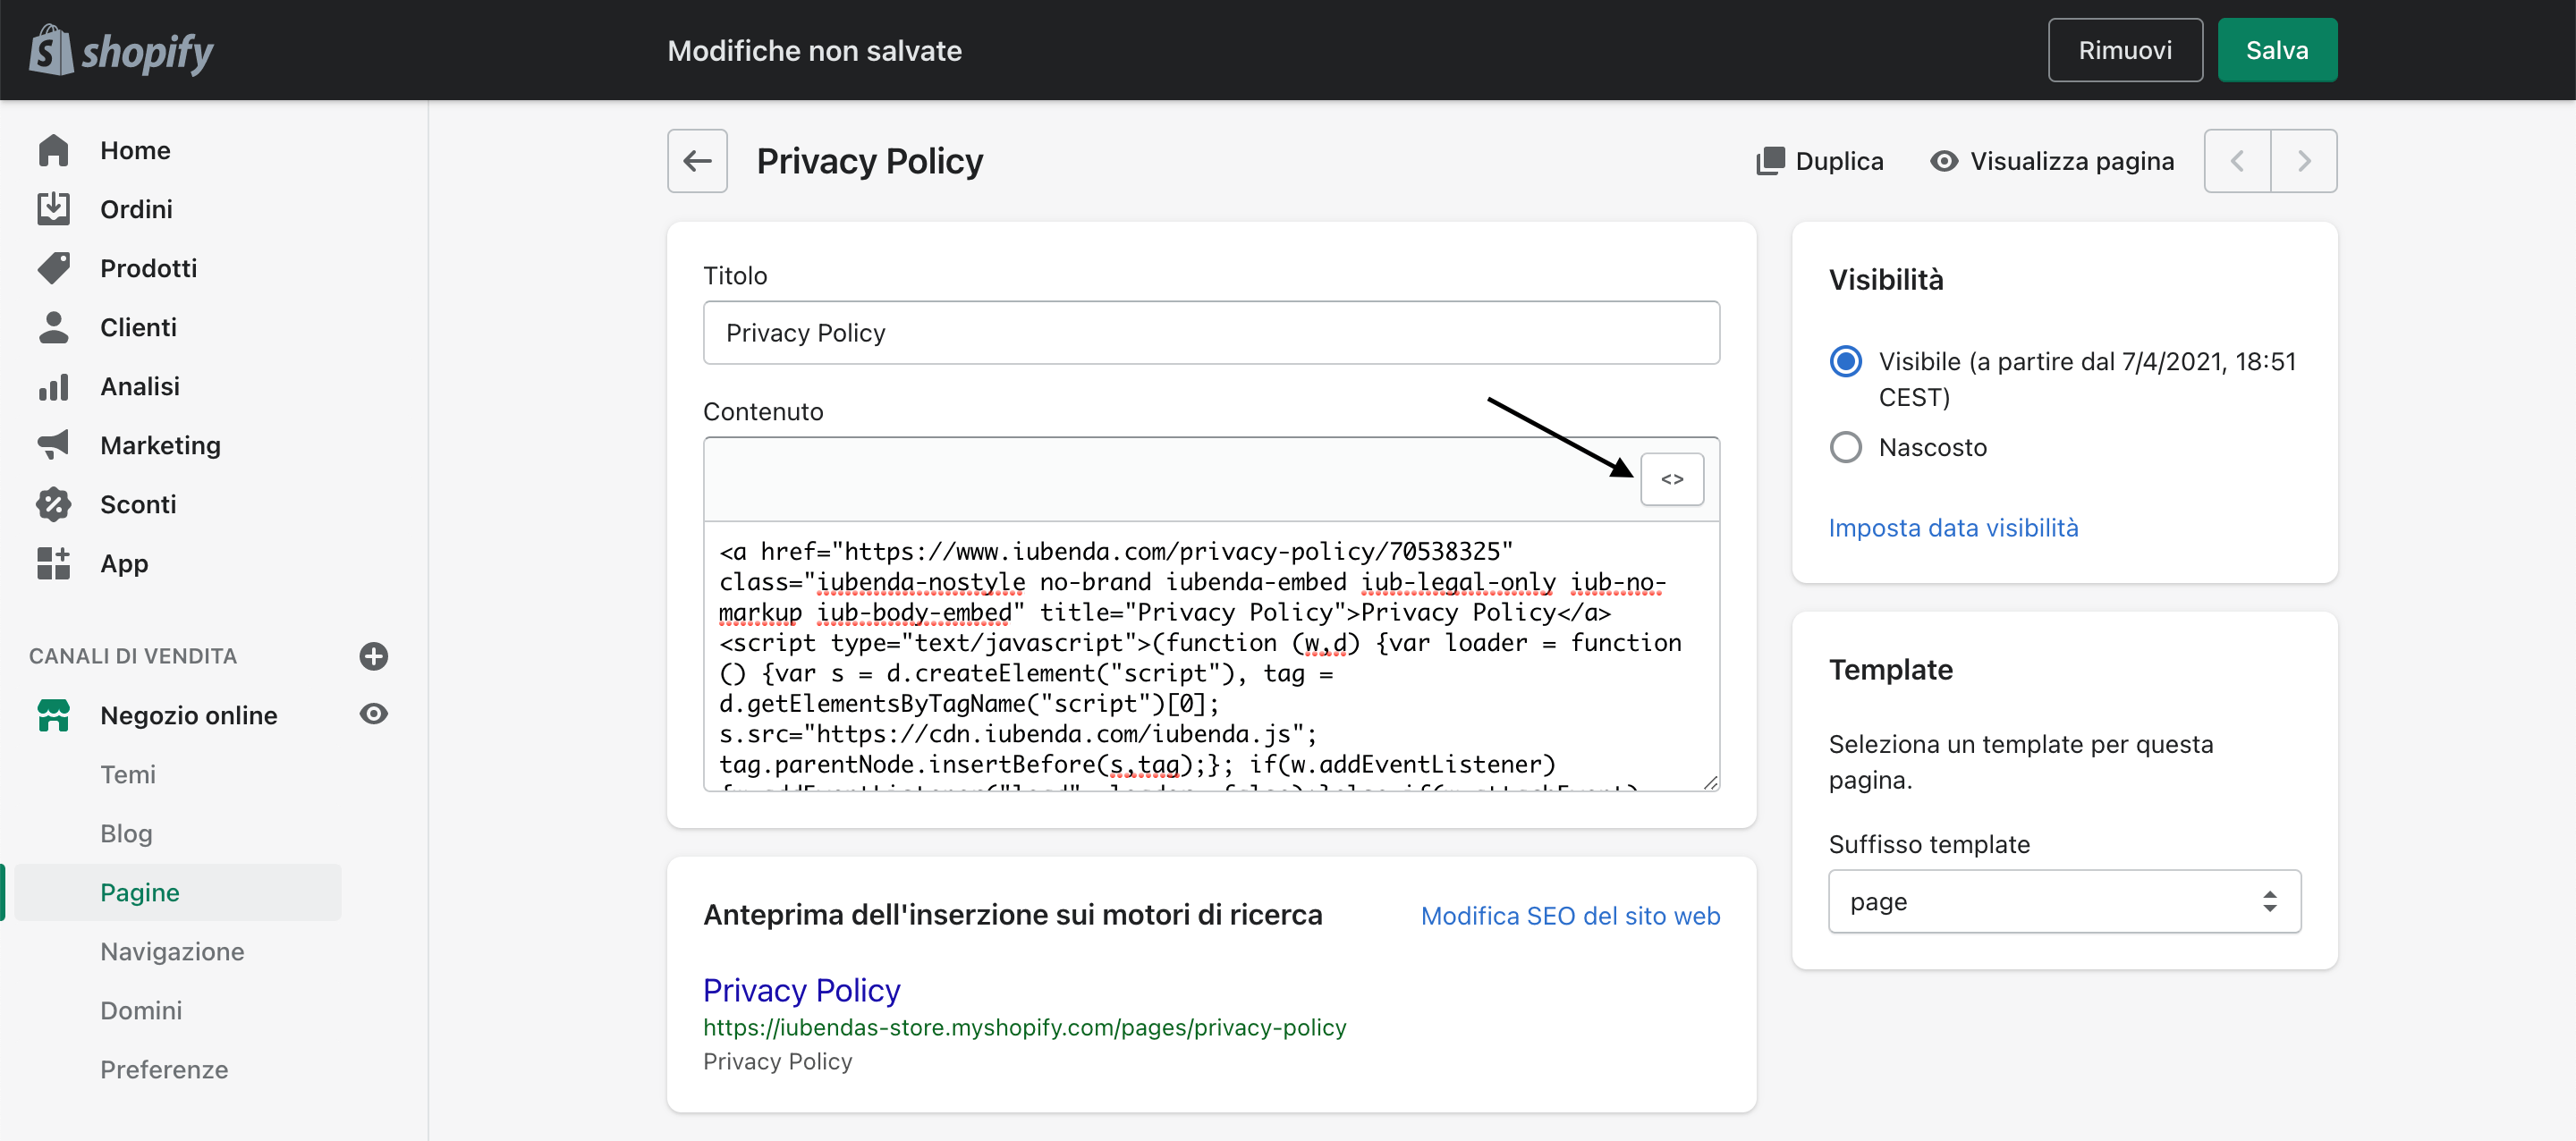
Task: Click the Salva button
Action: [x=2276, y=50]
